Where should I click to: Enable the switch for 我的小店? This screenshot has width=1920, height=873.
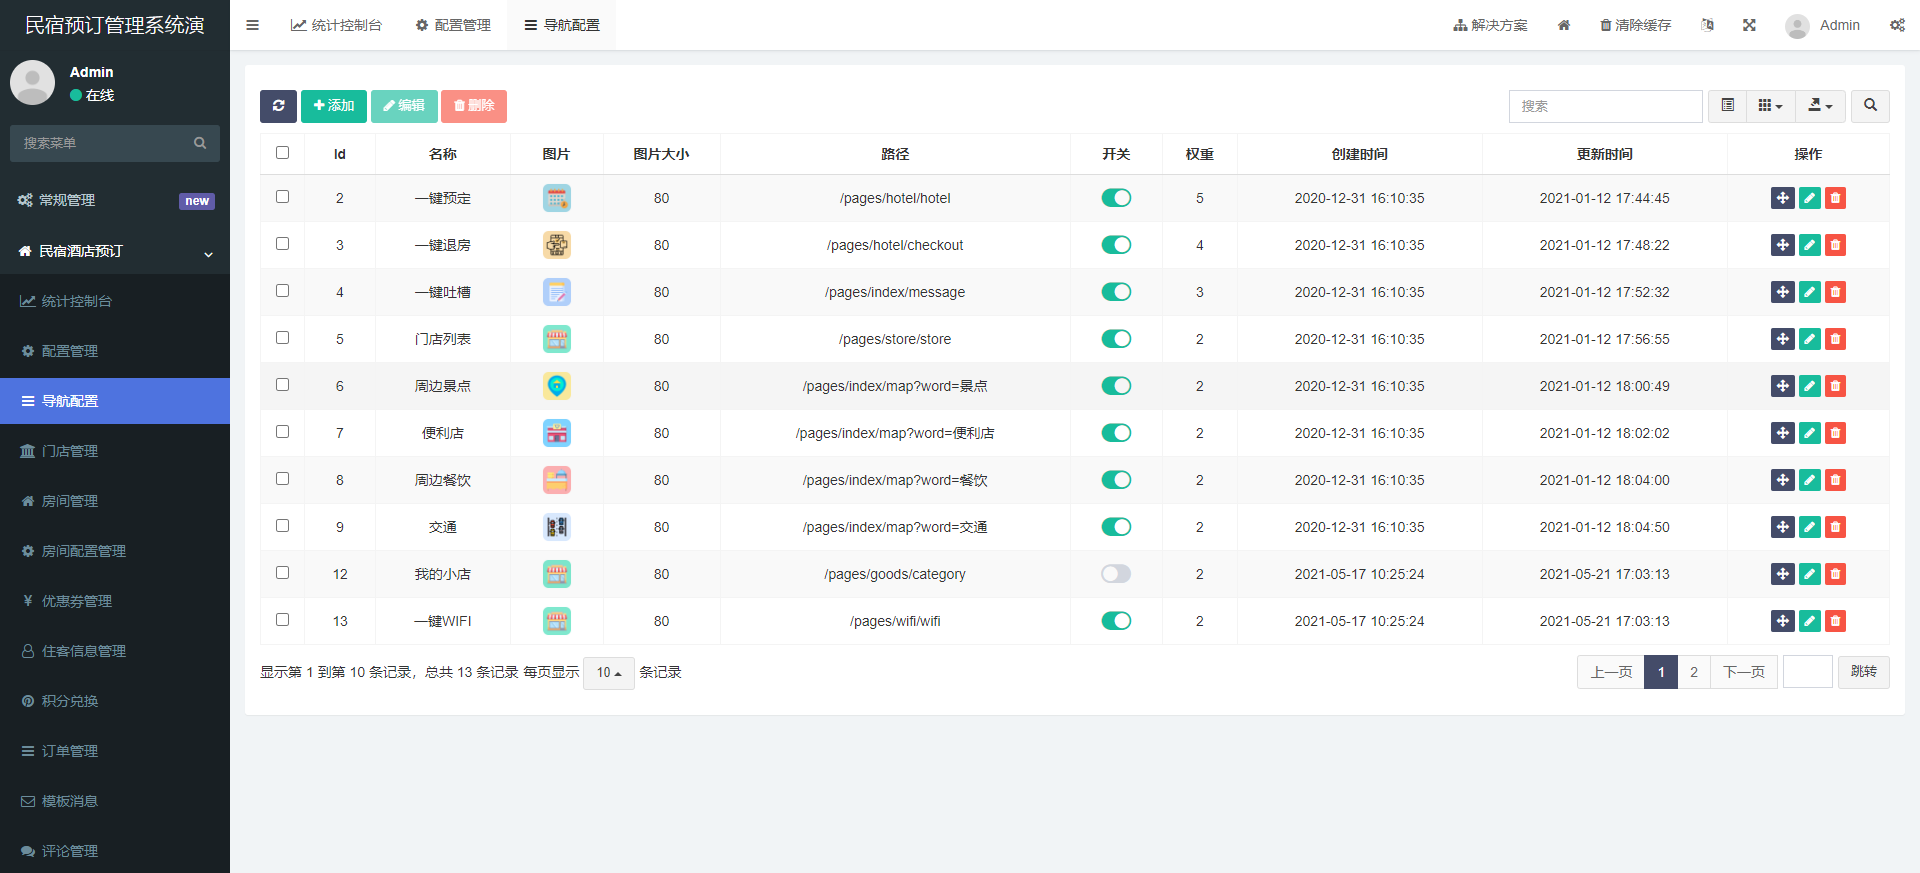pos(1116,574)
